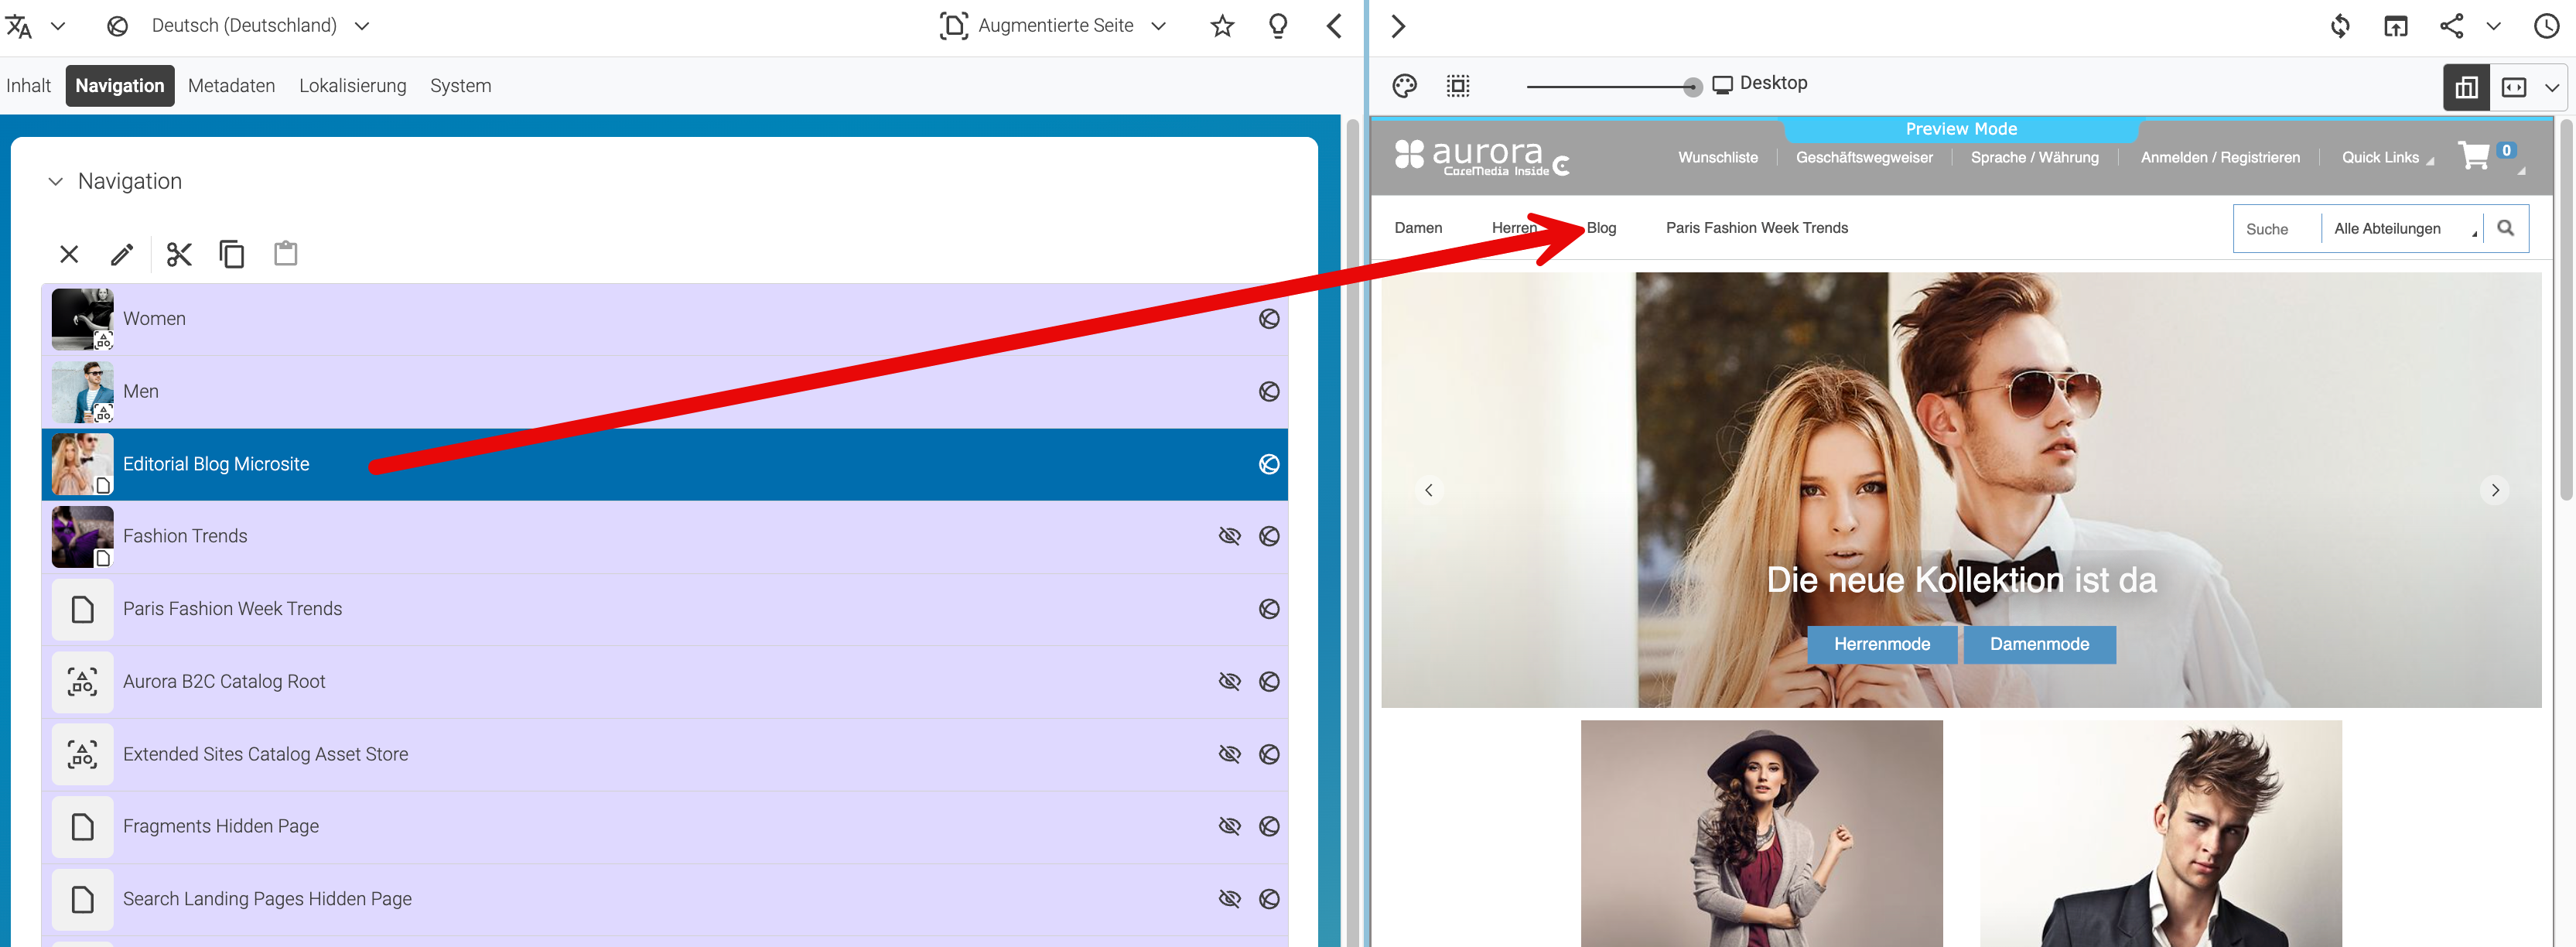Image resolution: width=2576 pixels, height=947 pixels.
Task: Toggle hidden eye for Fragments Hidden Page
Action: click(x=1229, y=826)
